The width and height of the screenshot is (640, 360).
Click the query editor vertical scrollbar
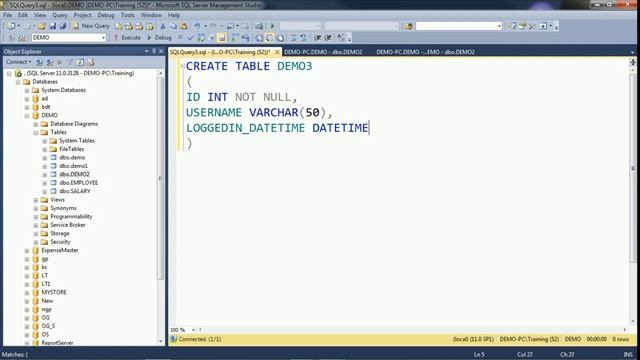(633, 167)
